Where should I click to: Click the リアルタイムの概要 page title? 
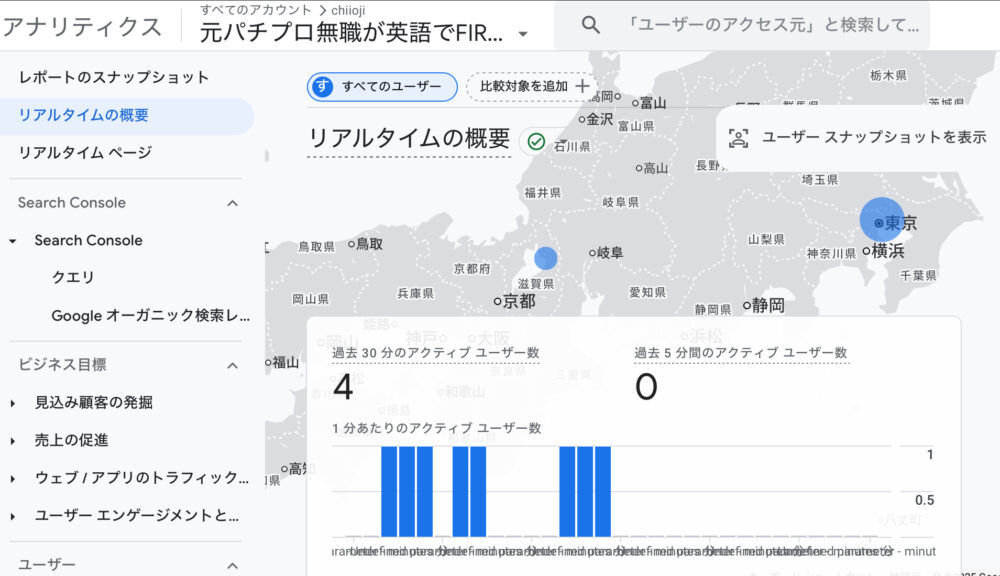(409, 138)
